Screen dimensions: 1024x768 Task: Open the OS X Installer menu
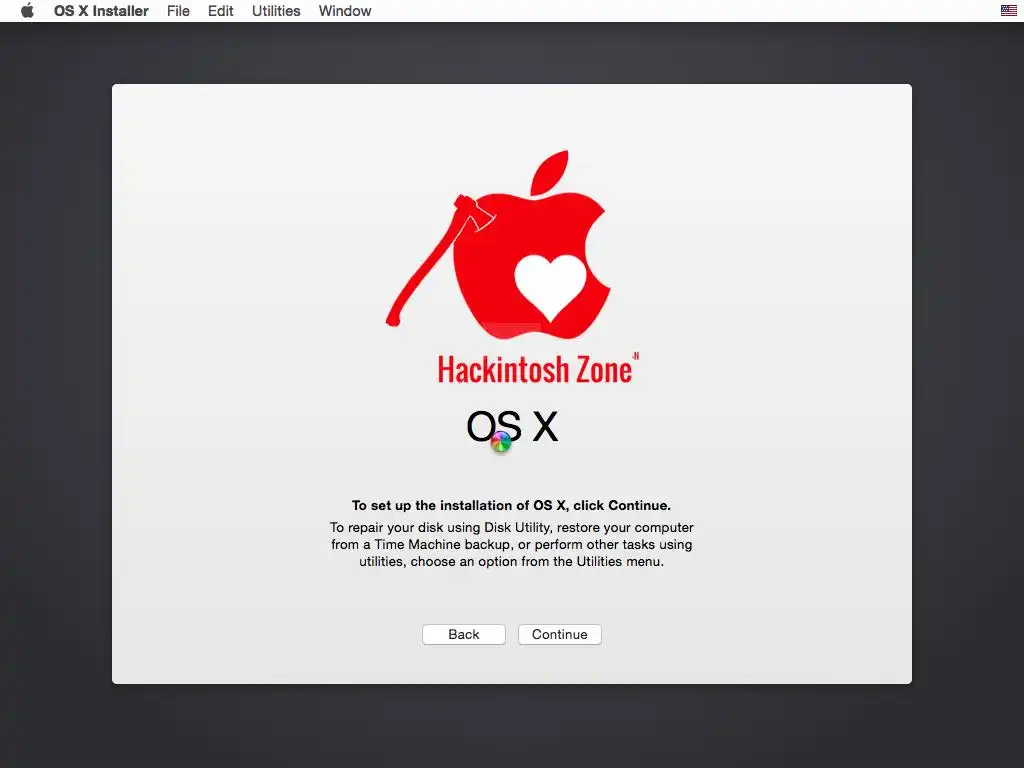pos(101,11)
